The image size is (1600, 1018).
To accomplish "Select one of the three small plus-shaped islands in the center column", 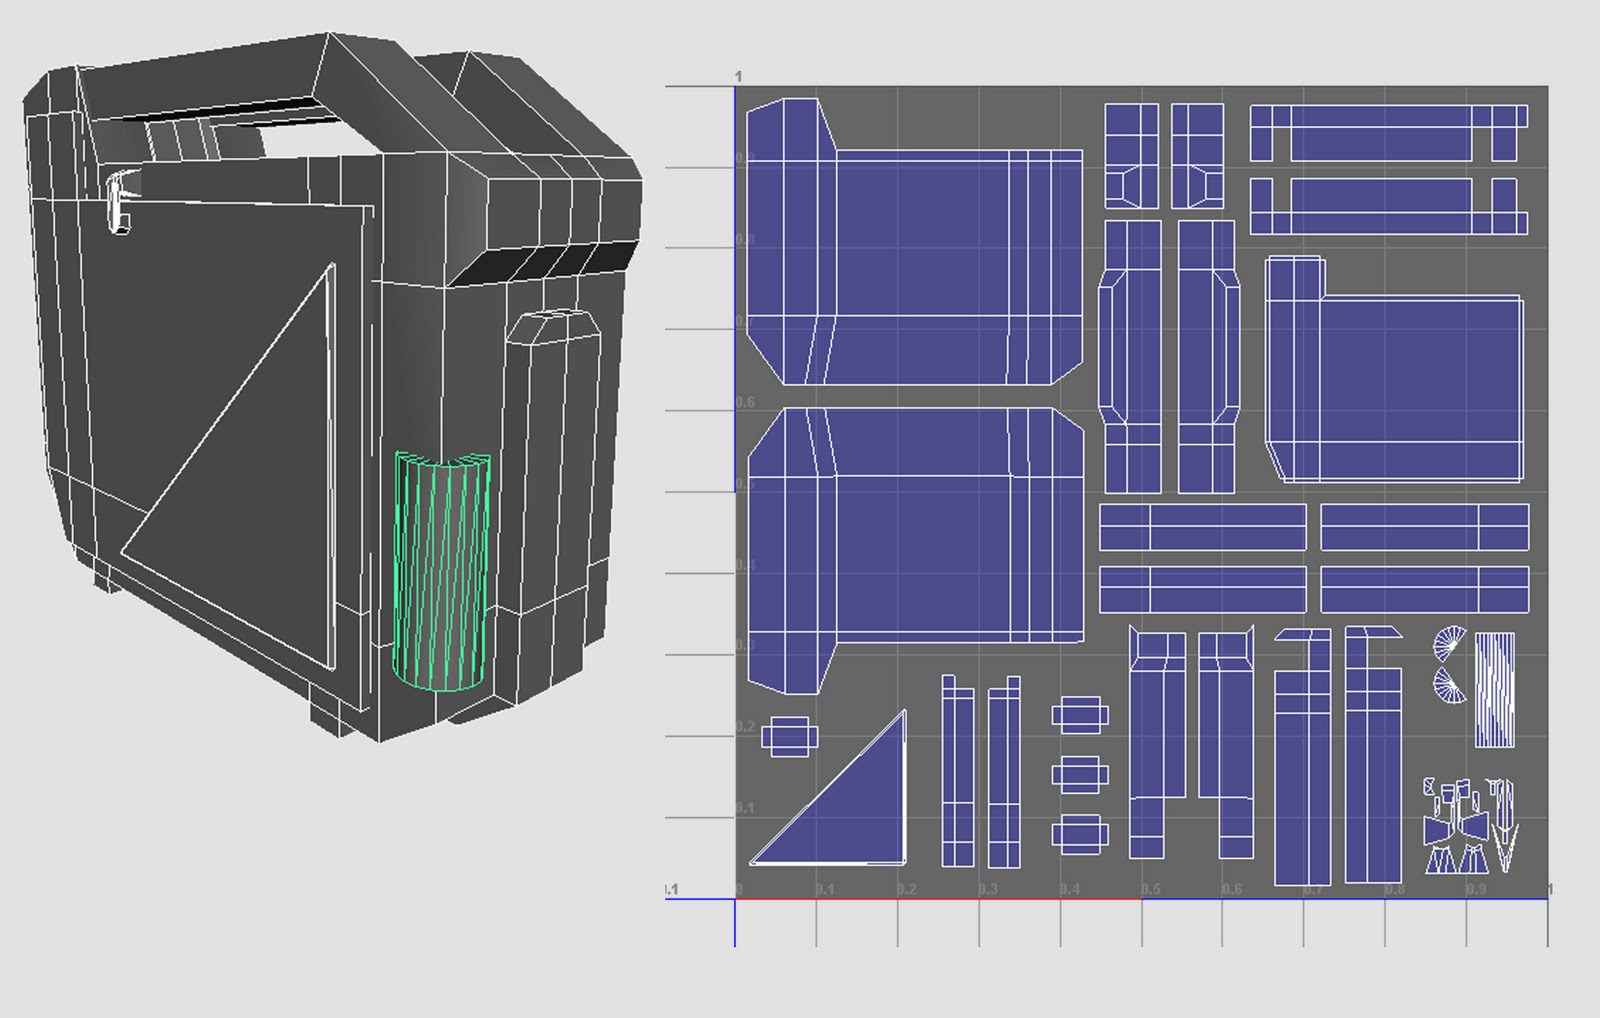I will pyautogui.click(x=1082, y=775).
